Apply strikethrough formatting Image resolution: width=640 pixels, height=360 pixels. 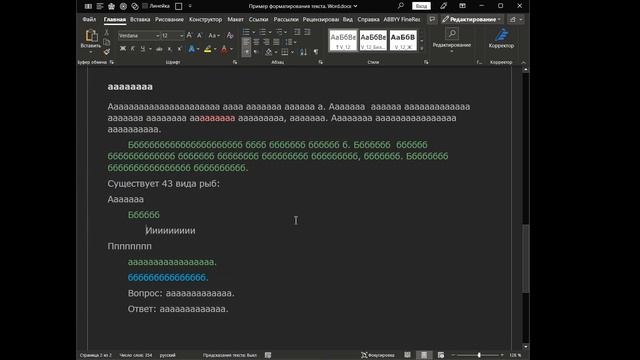coord(159,49)
